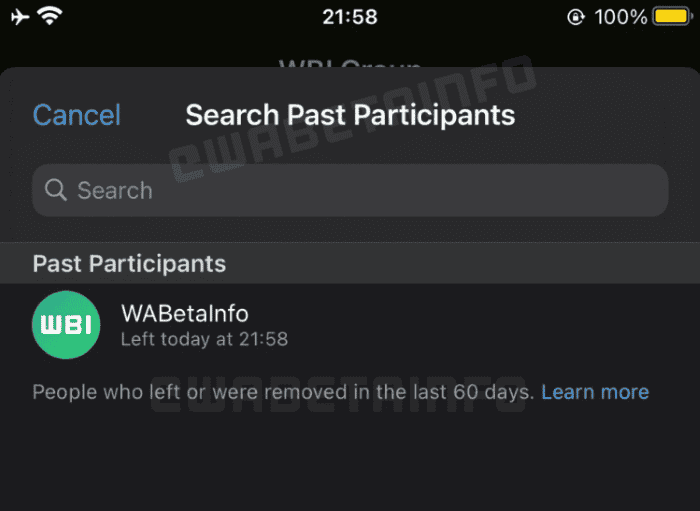Click the magnifying glass search icon
700x511 pixels.
(56, 190)
